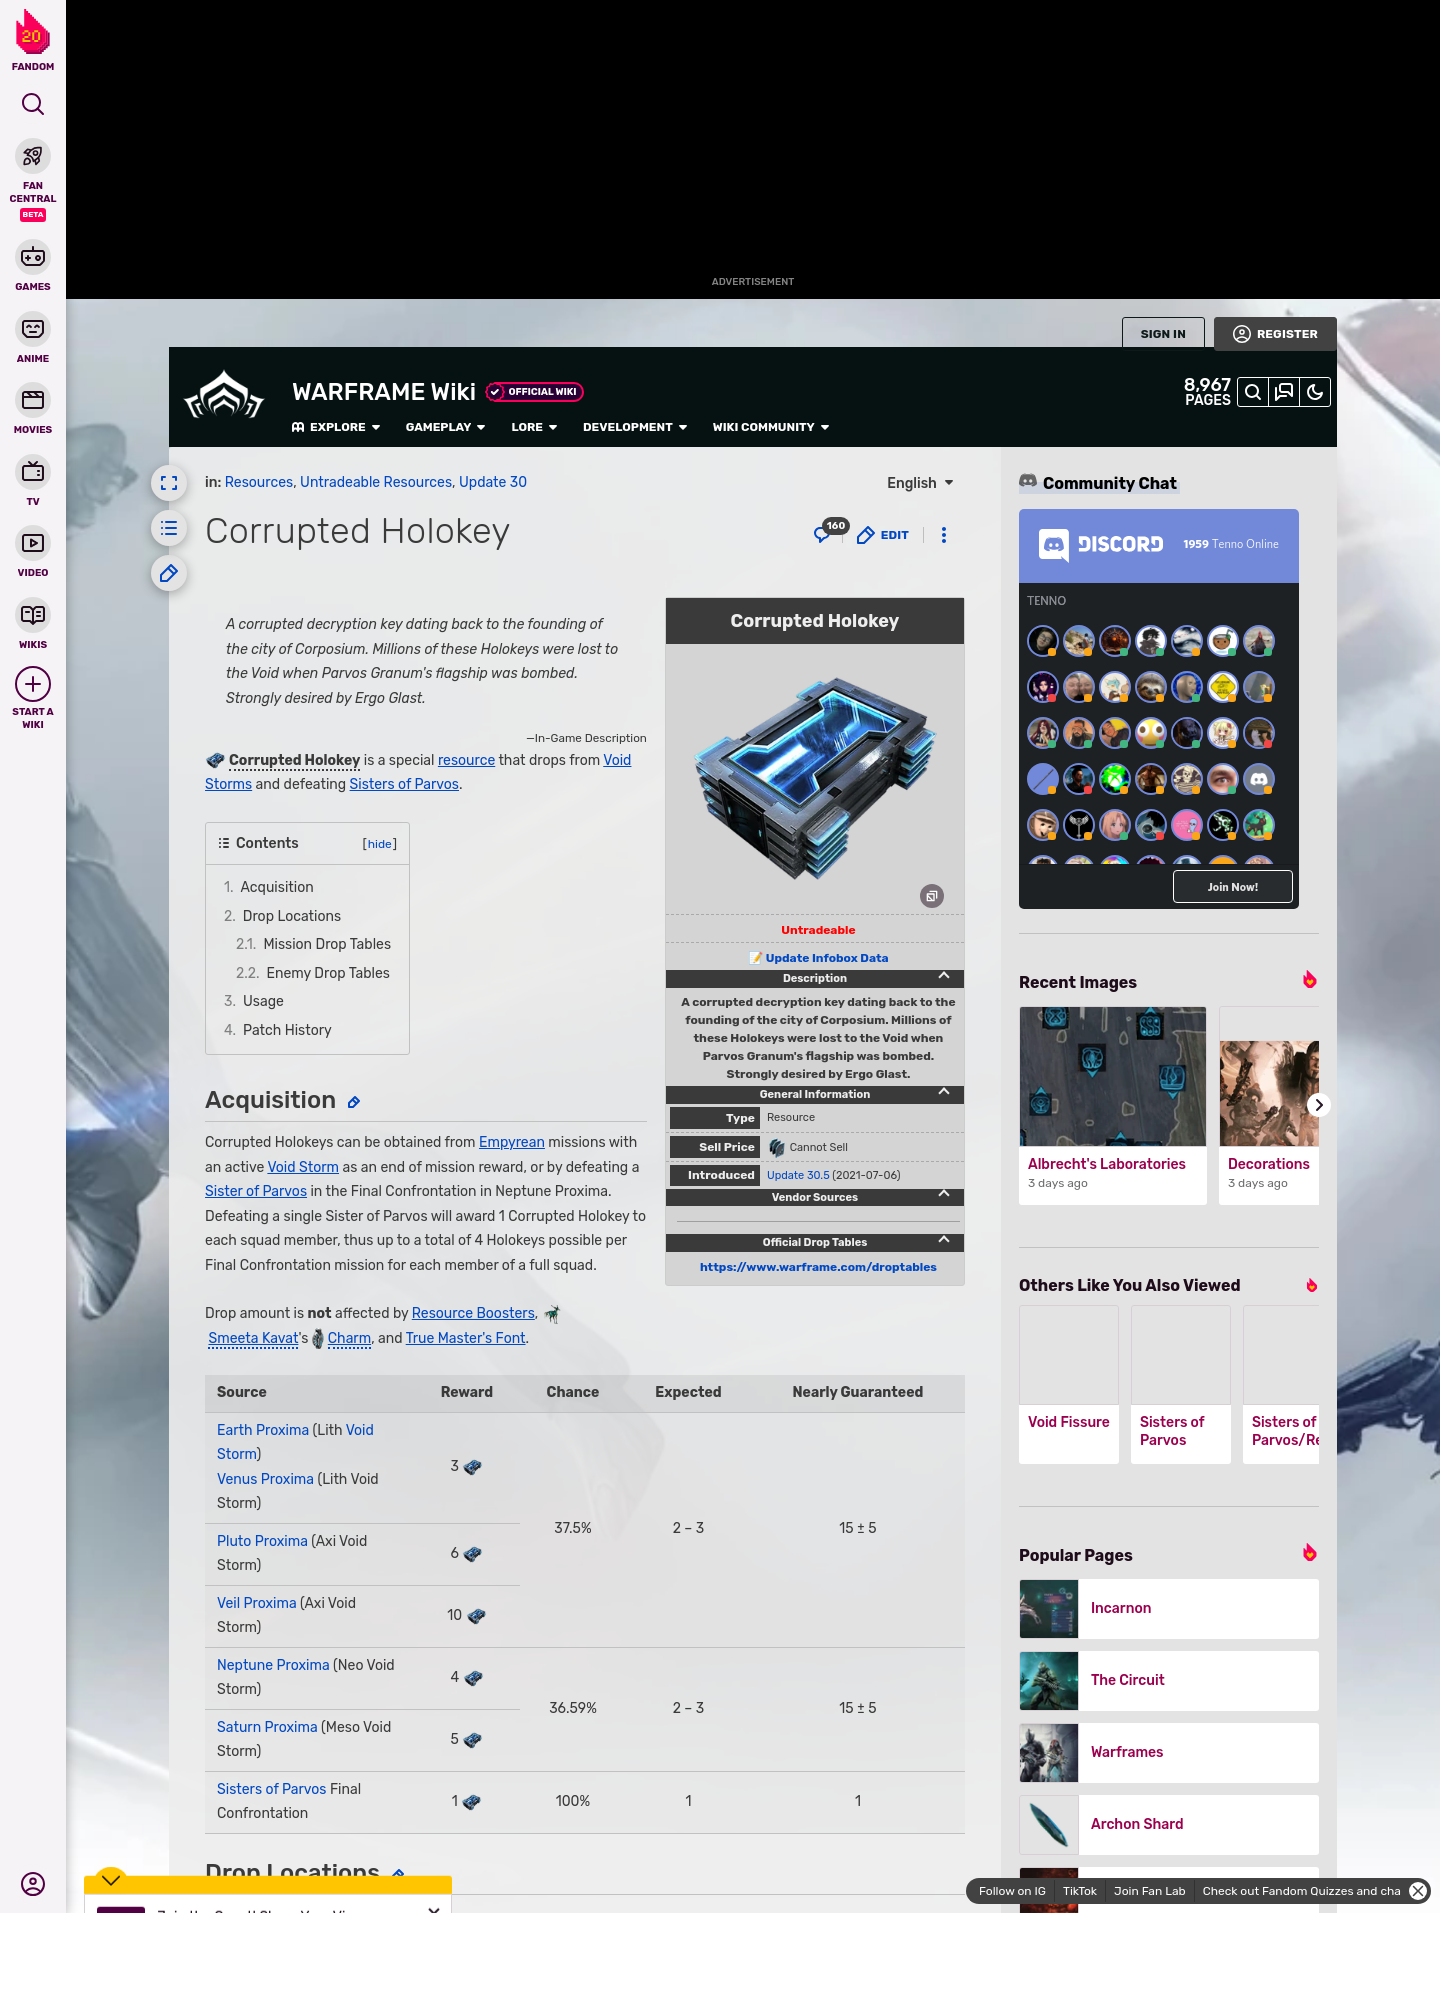1440x2000 pixels.
Task: Click the wiki header search icon
Action: (1253, 392)
